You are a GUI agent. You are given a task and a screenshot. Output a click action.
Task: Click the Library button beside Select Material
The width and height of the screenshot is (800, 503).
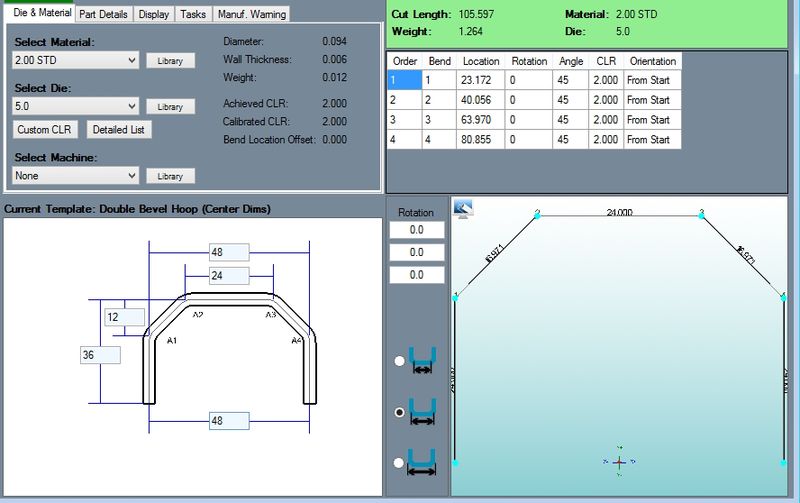(170, 61)
